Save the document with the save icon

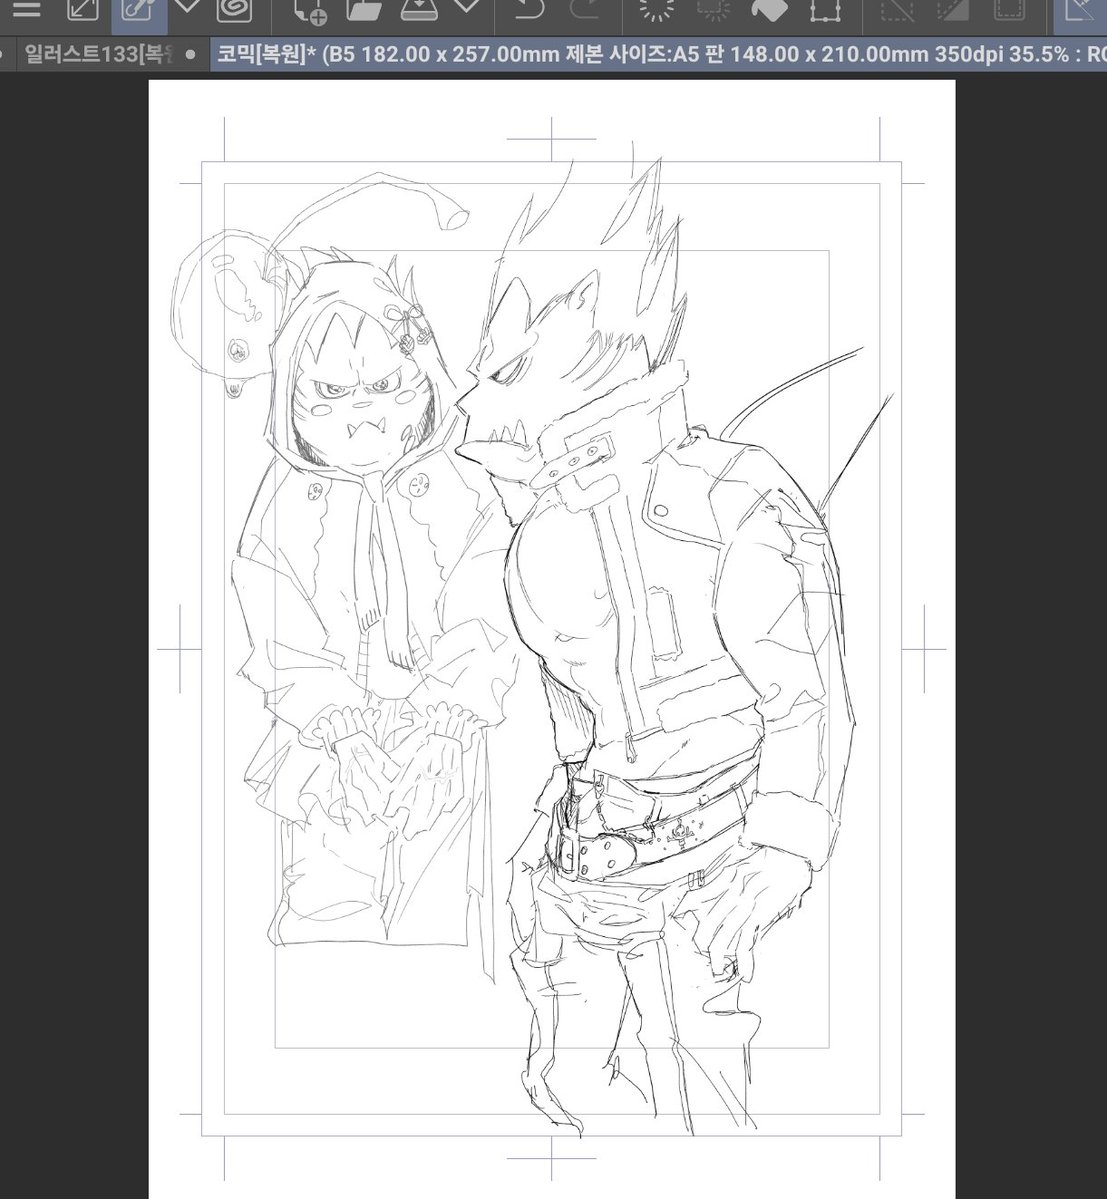coord(419,9)
